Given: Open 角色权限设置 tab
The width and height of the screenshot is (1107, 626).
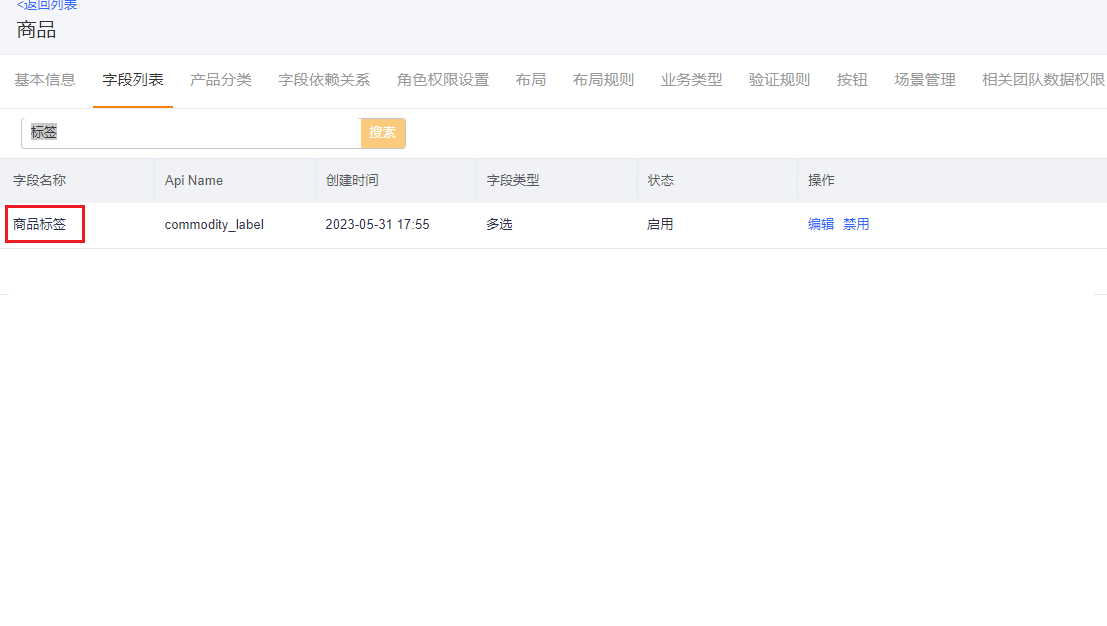Looking at the screenshot, I should pyautogui.click(x=443, y=80).
